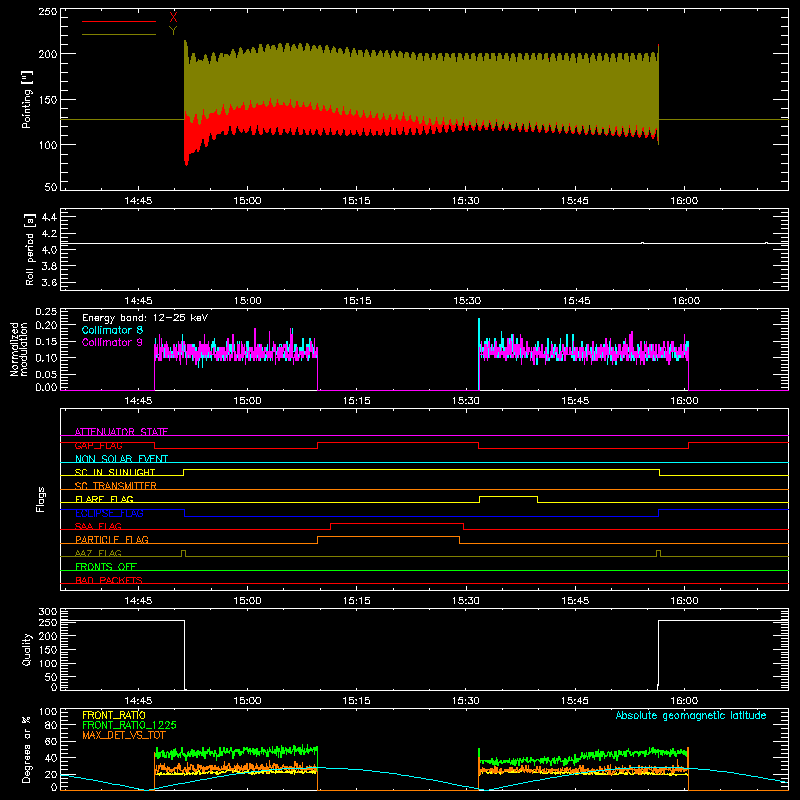Click the cyan geomagnetic latitude curve peak near 15:10
This screenshot has width=800, height=800.
tap(318, 767)
